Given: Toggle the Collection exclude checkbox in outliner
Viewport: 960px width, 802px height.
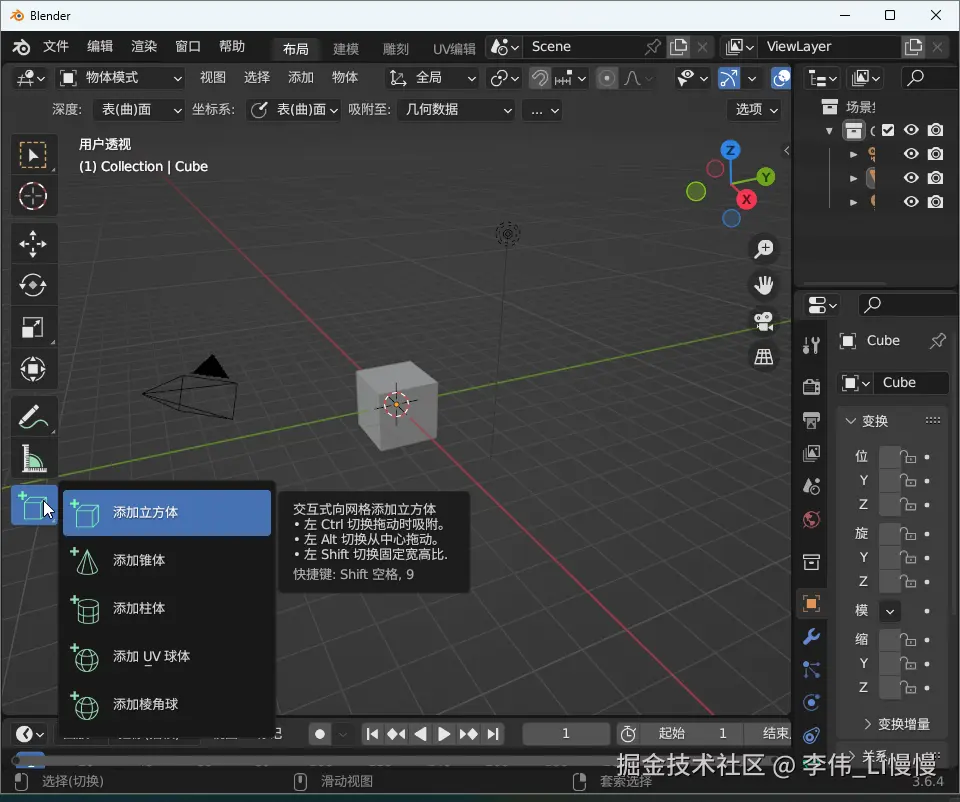Looking at the screenshot, I should click(x=887, y=130).
